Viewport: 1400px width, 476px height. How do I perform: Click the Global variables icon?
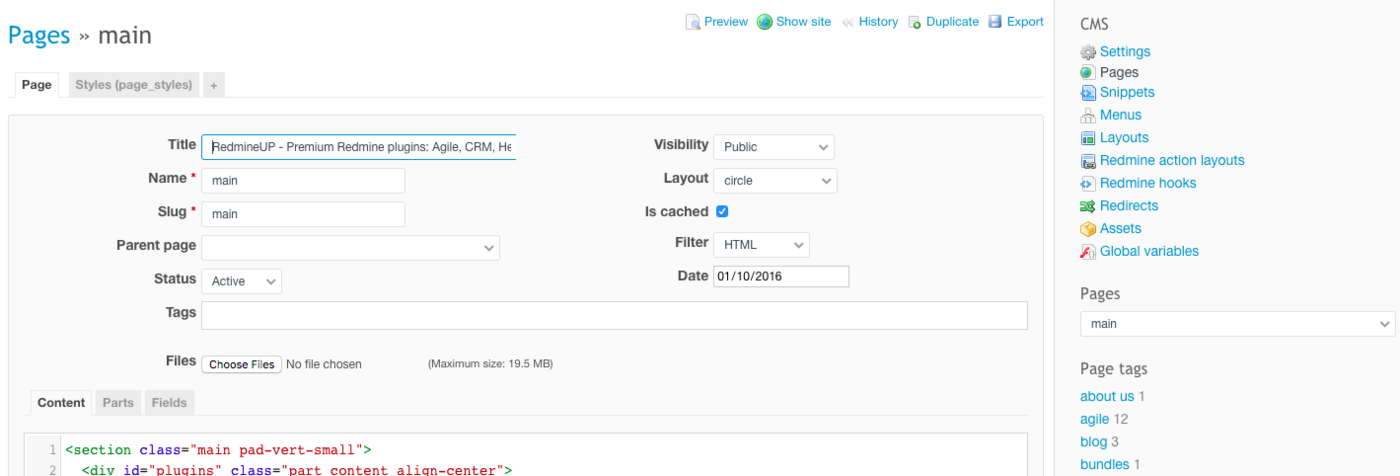[x=1088, y=252]
